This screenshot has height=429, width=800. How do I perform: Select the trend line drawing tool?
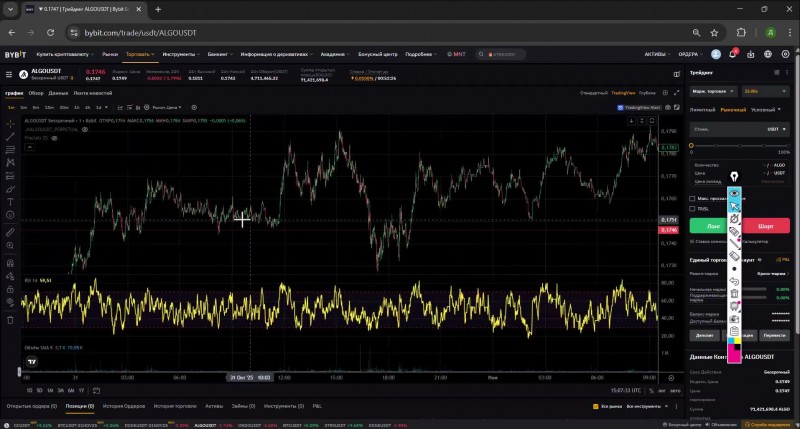[10, 136]
